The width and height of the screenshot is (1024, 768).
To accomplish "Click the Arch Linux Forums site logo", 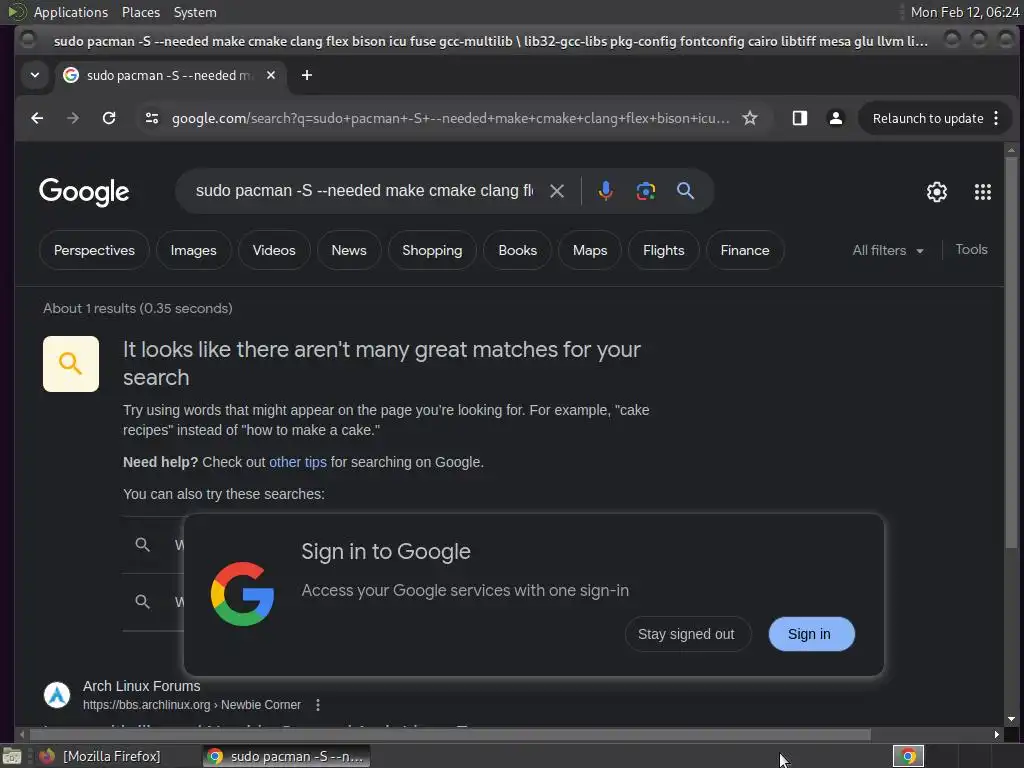I will coord(57,695).
